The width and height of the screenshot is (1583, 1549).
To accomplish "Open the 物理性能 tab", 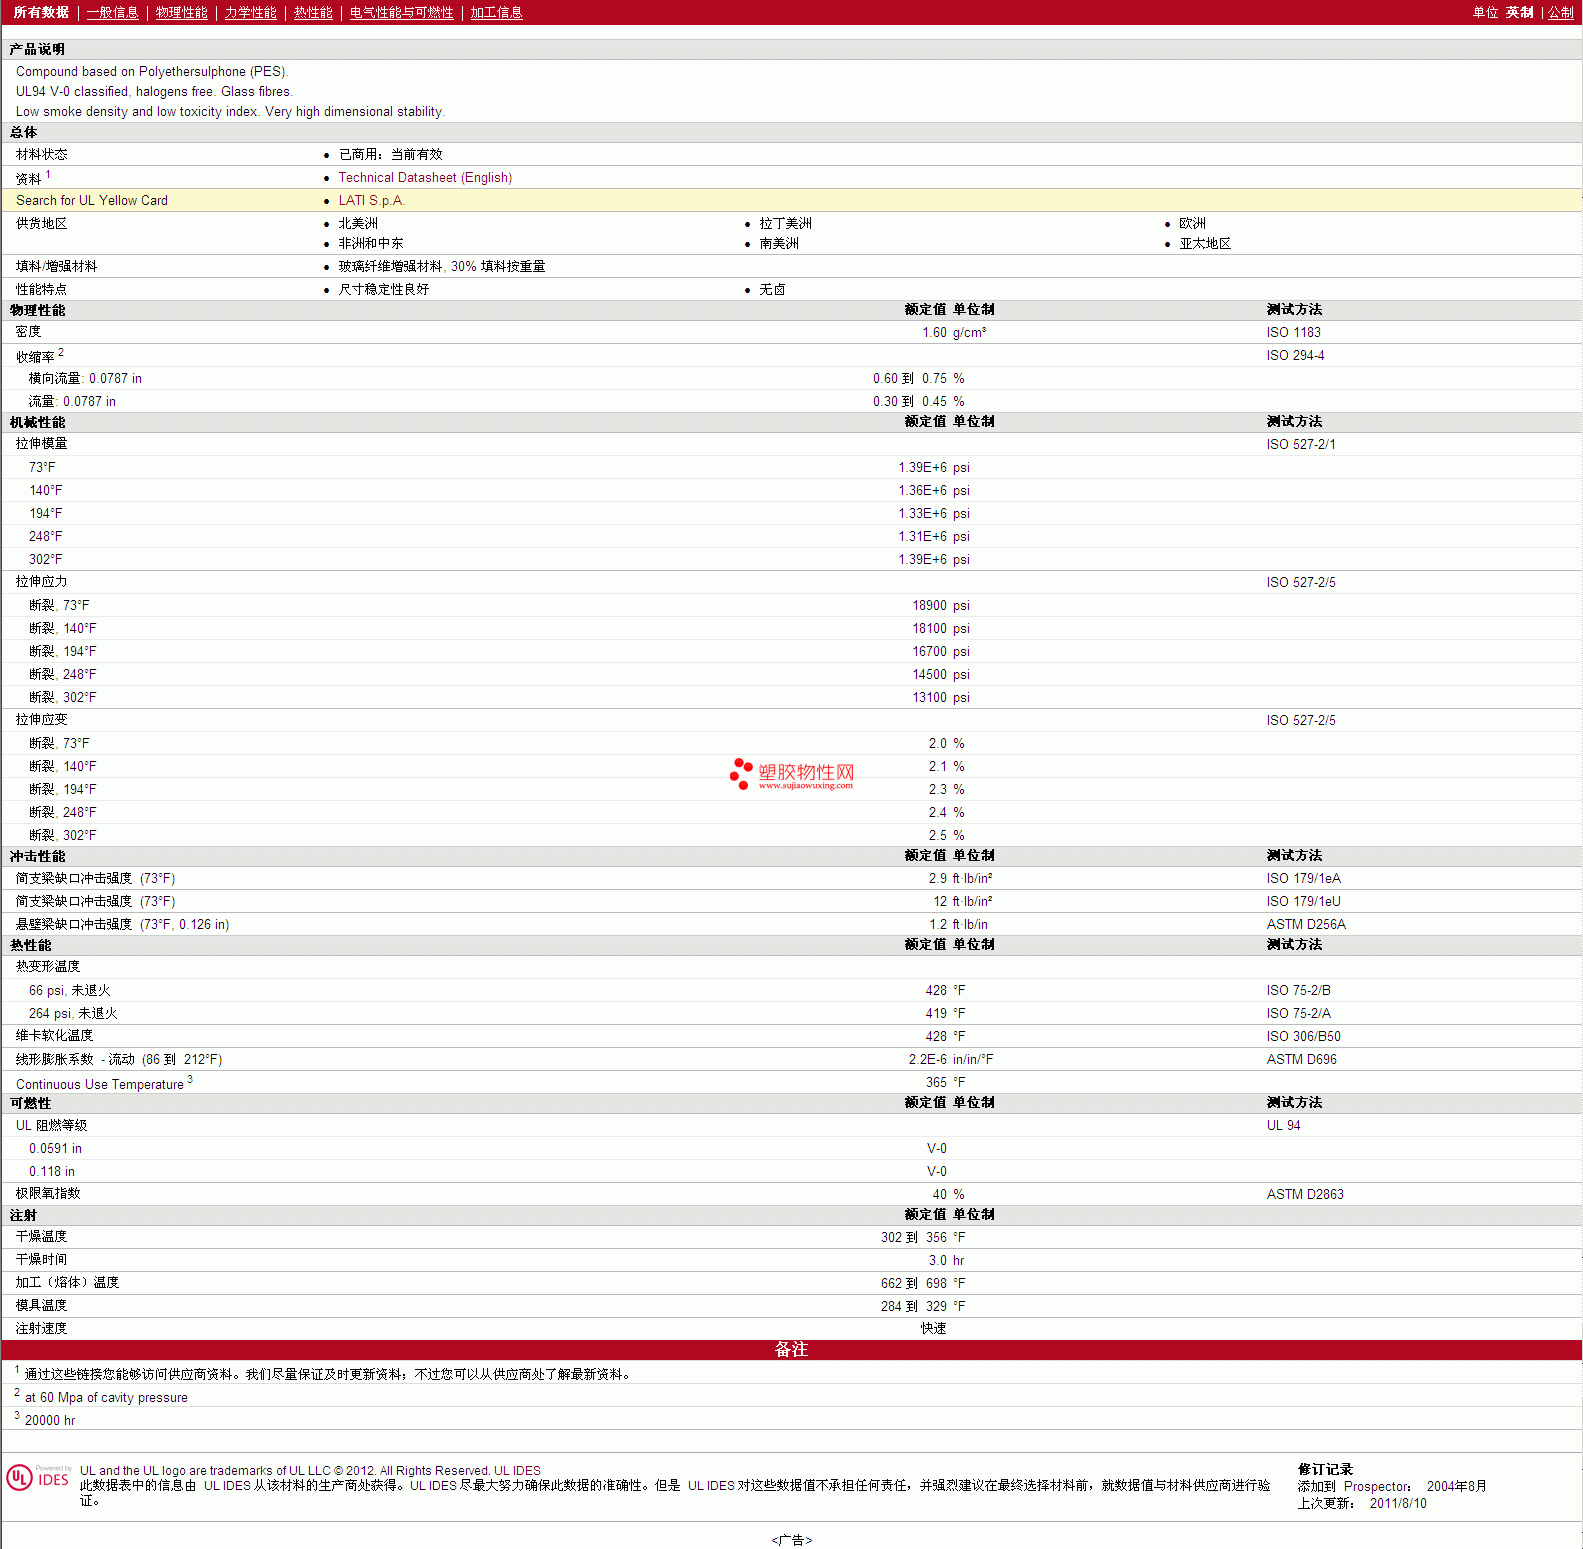I will 181,12.
